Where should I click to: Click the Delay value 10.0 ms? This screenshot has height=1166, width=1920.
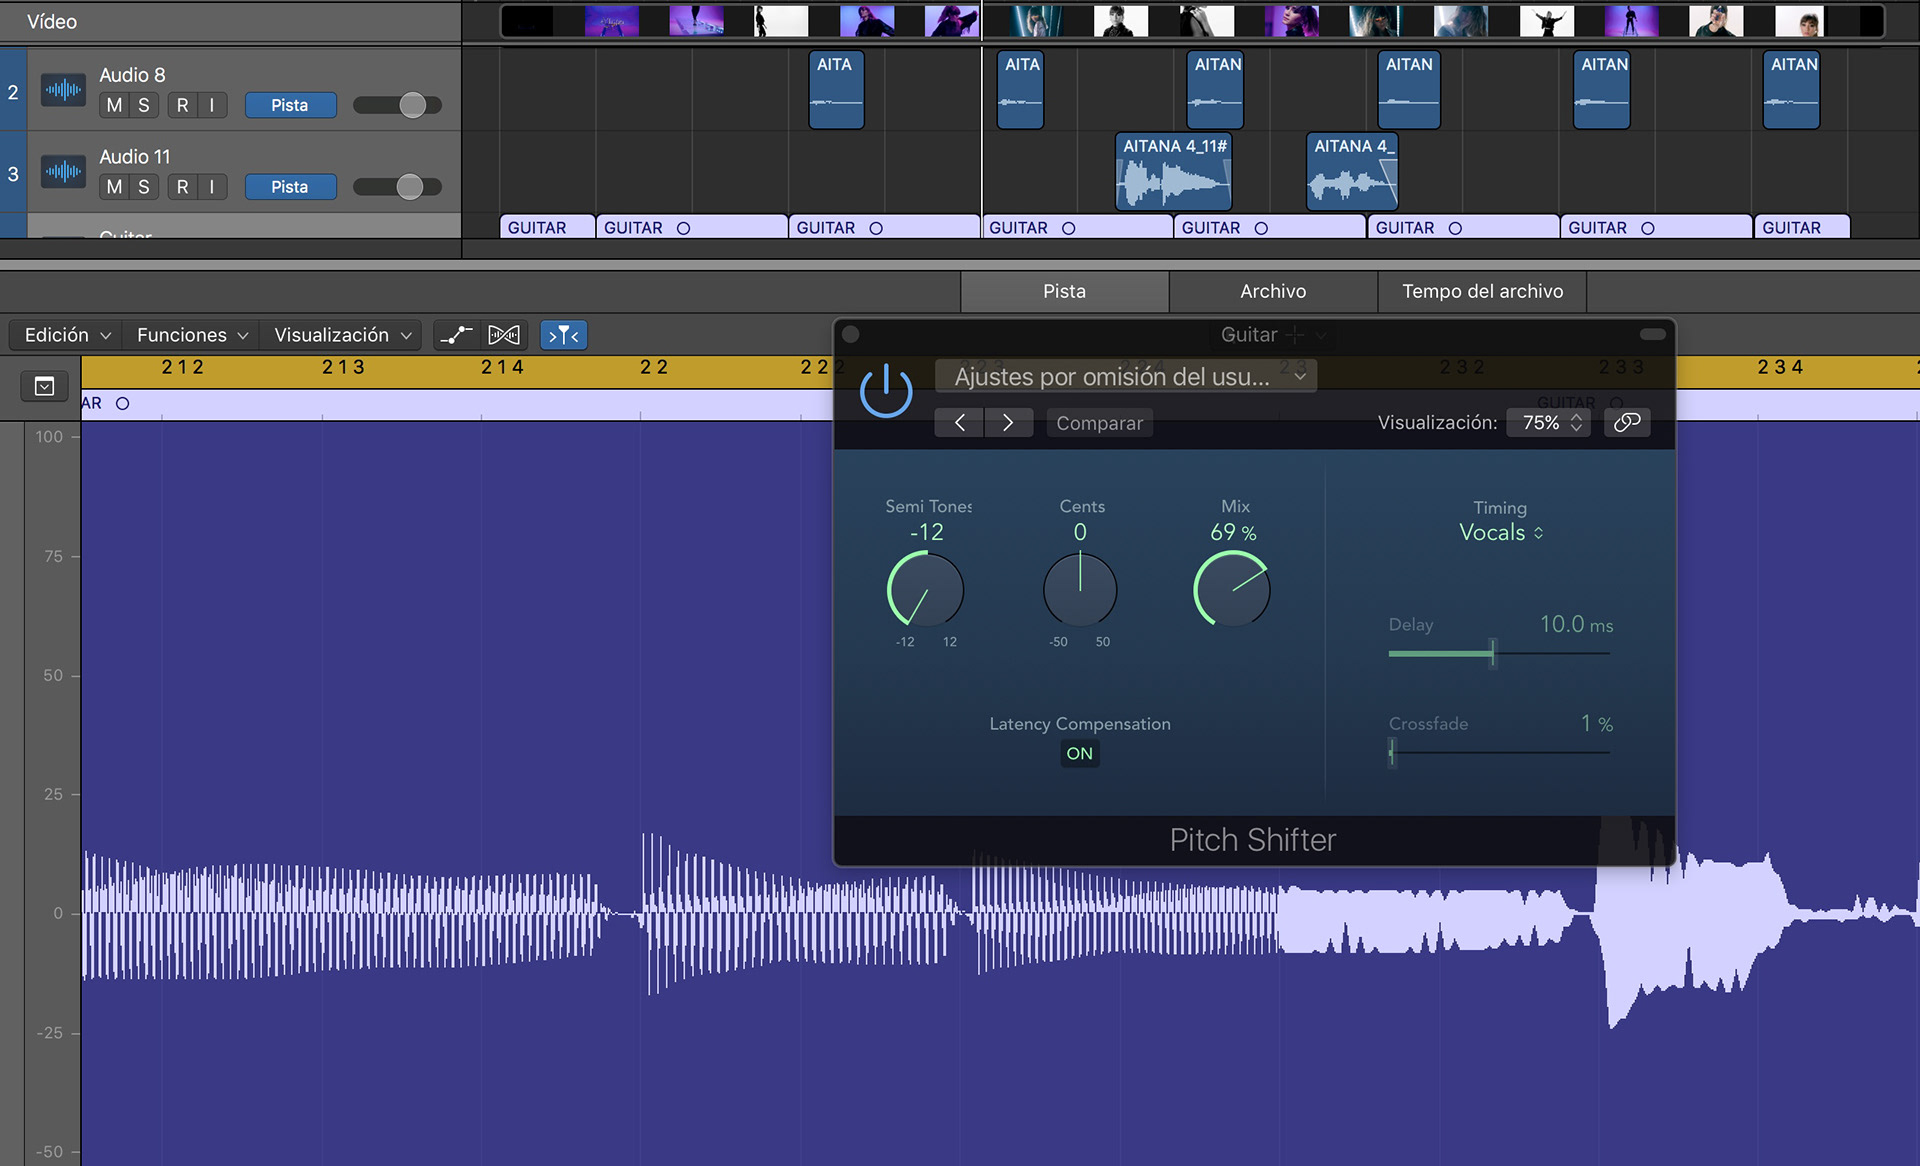(1576, 624)
